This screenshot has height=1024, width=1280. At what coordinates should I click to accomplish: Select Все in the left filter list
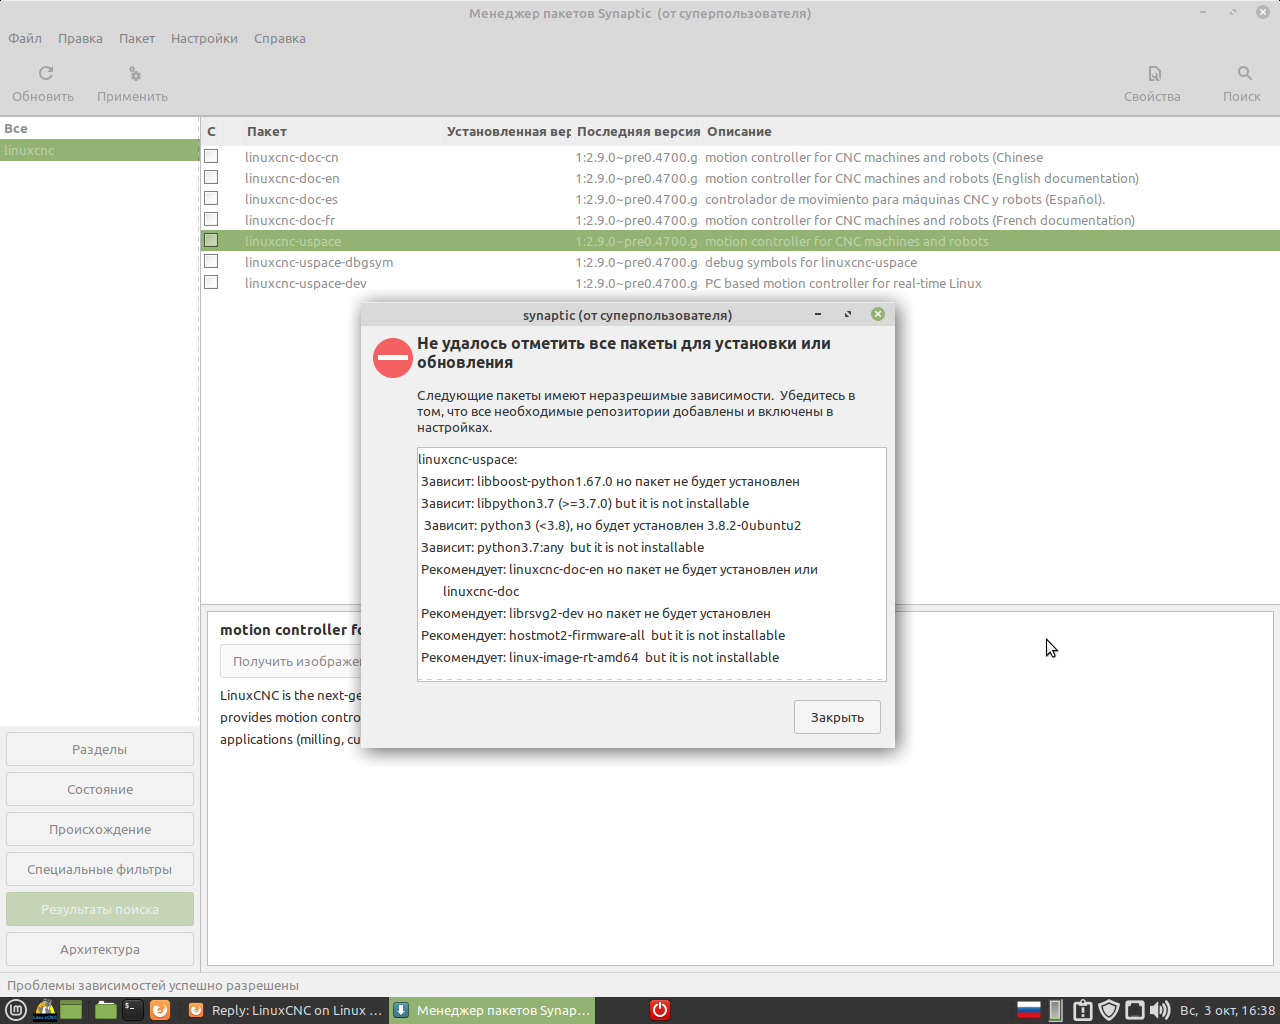pos(100,129)
